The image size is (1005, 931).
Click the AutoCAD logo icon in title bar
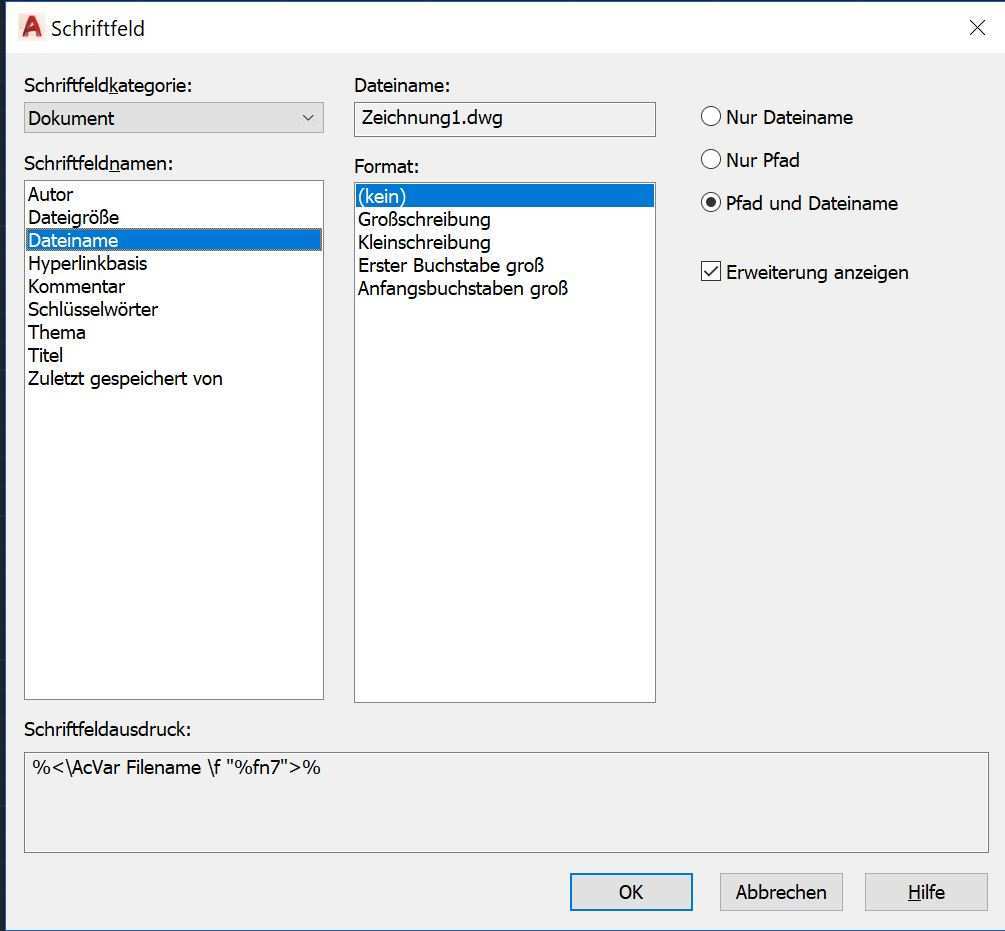click(x=32, y=28)
